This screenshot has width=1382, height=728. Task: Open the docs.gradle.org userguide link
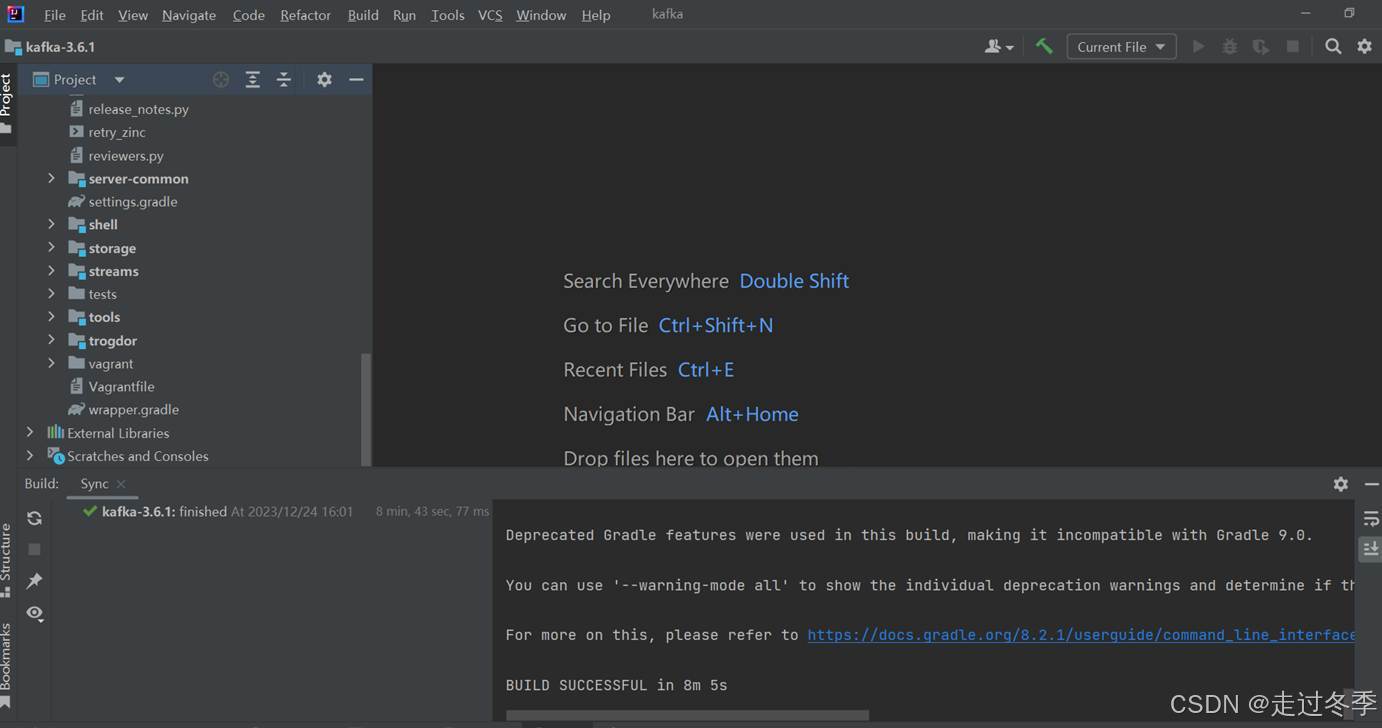(x=1081, y=634)
